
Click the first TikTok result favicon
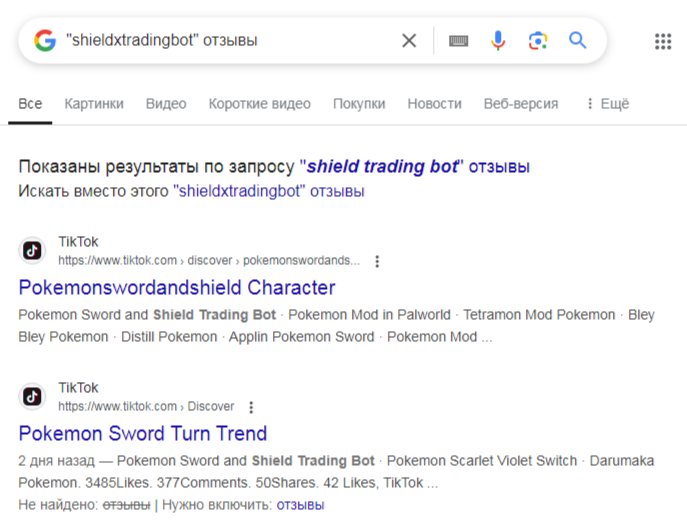point(33,251)
